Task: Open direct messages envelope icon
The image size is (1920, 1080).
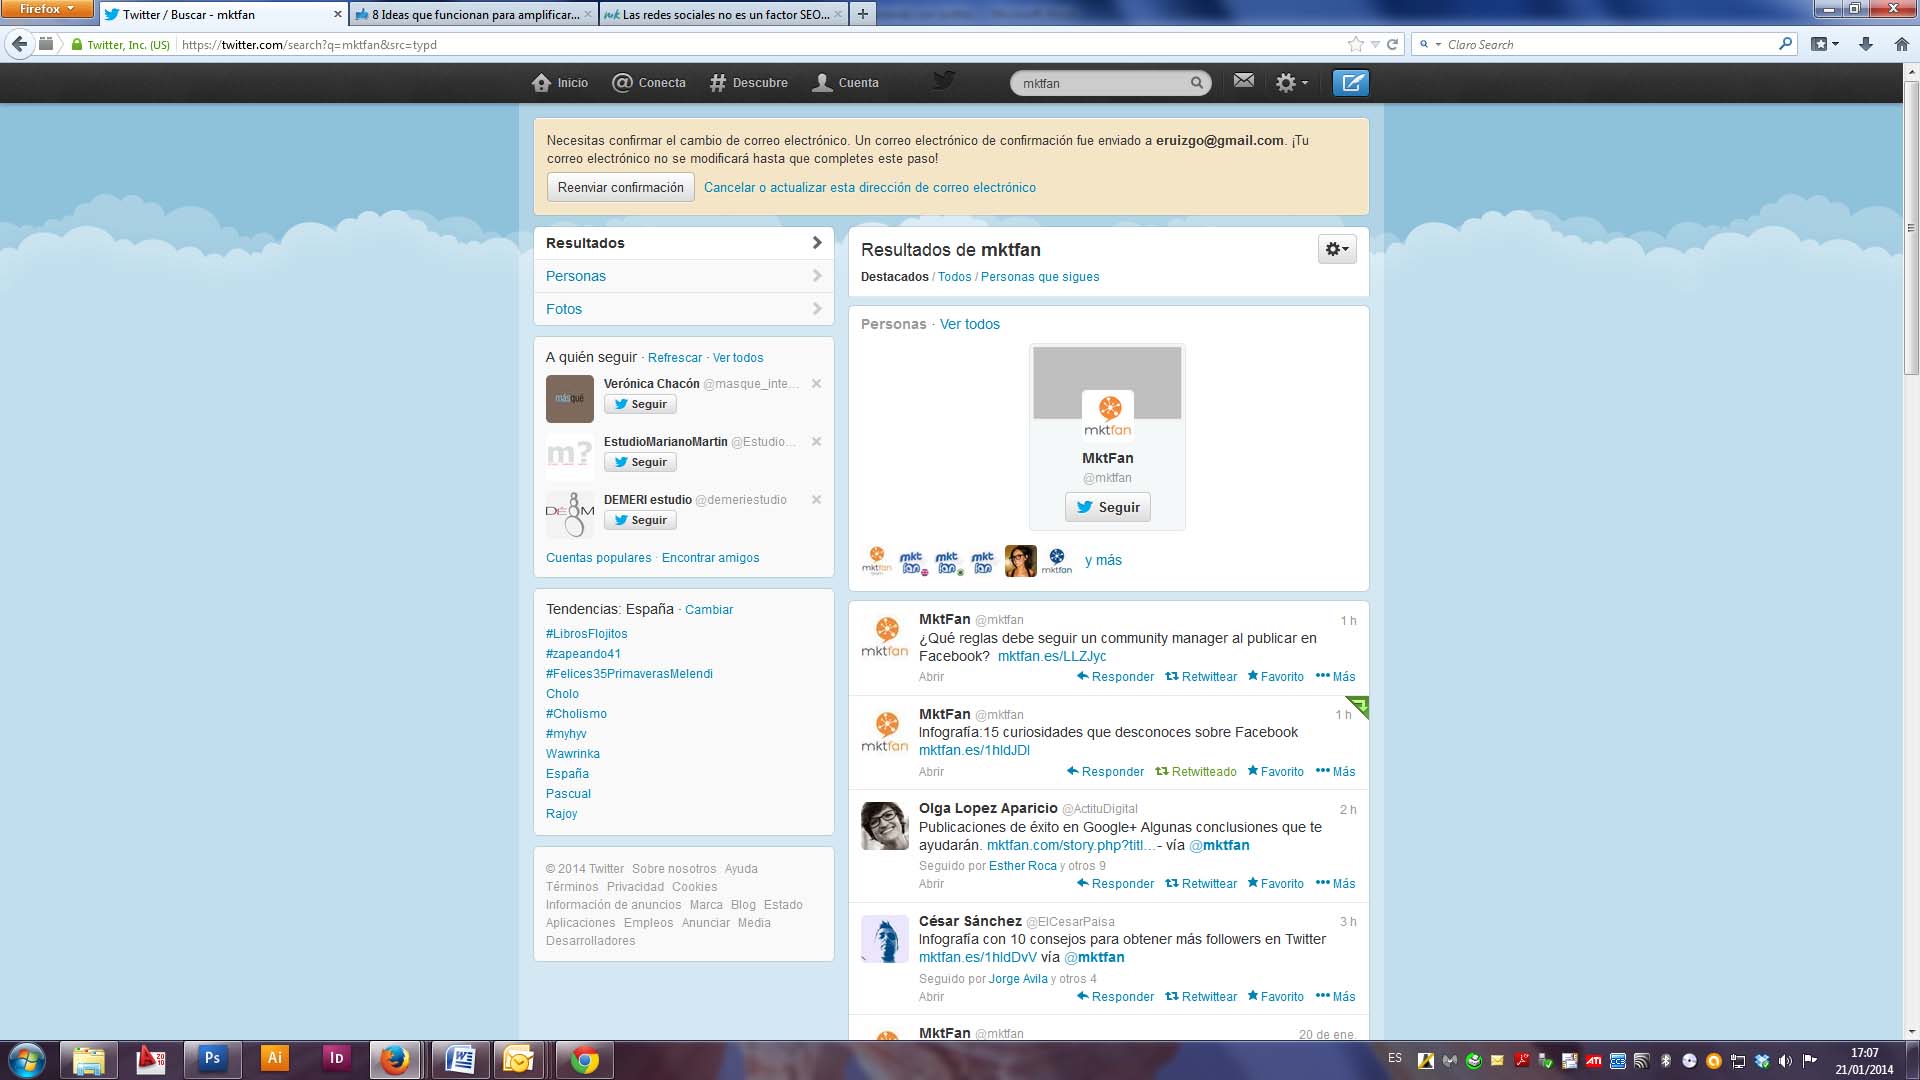Action: click(1243, 81)
